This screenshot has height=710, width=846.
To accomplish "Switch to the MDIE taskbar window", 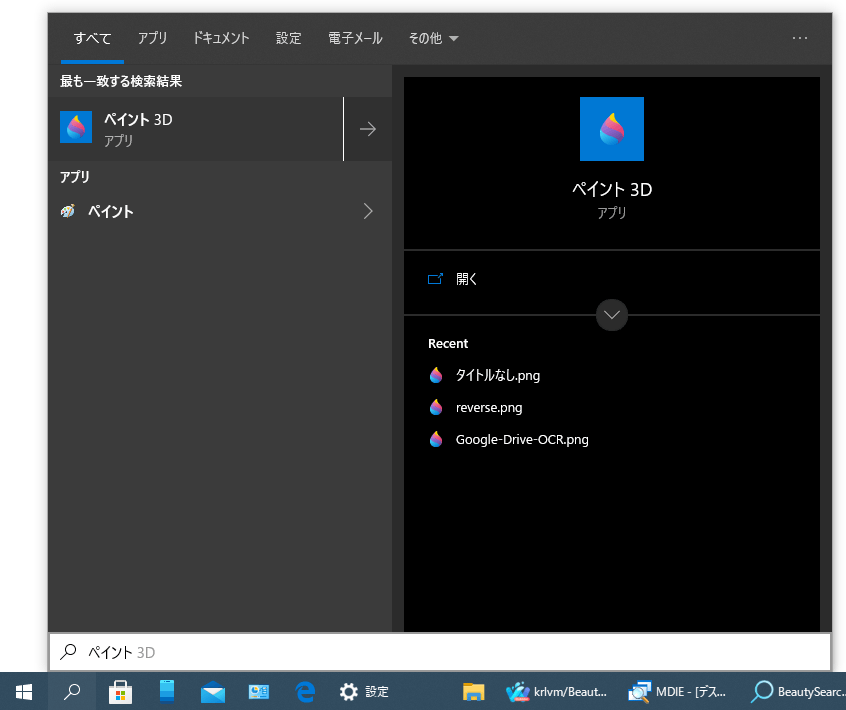I will point(678,692).
